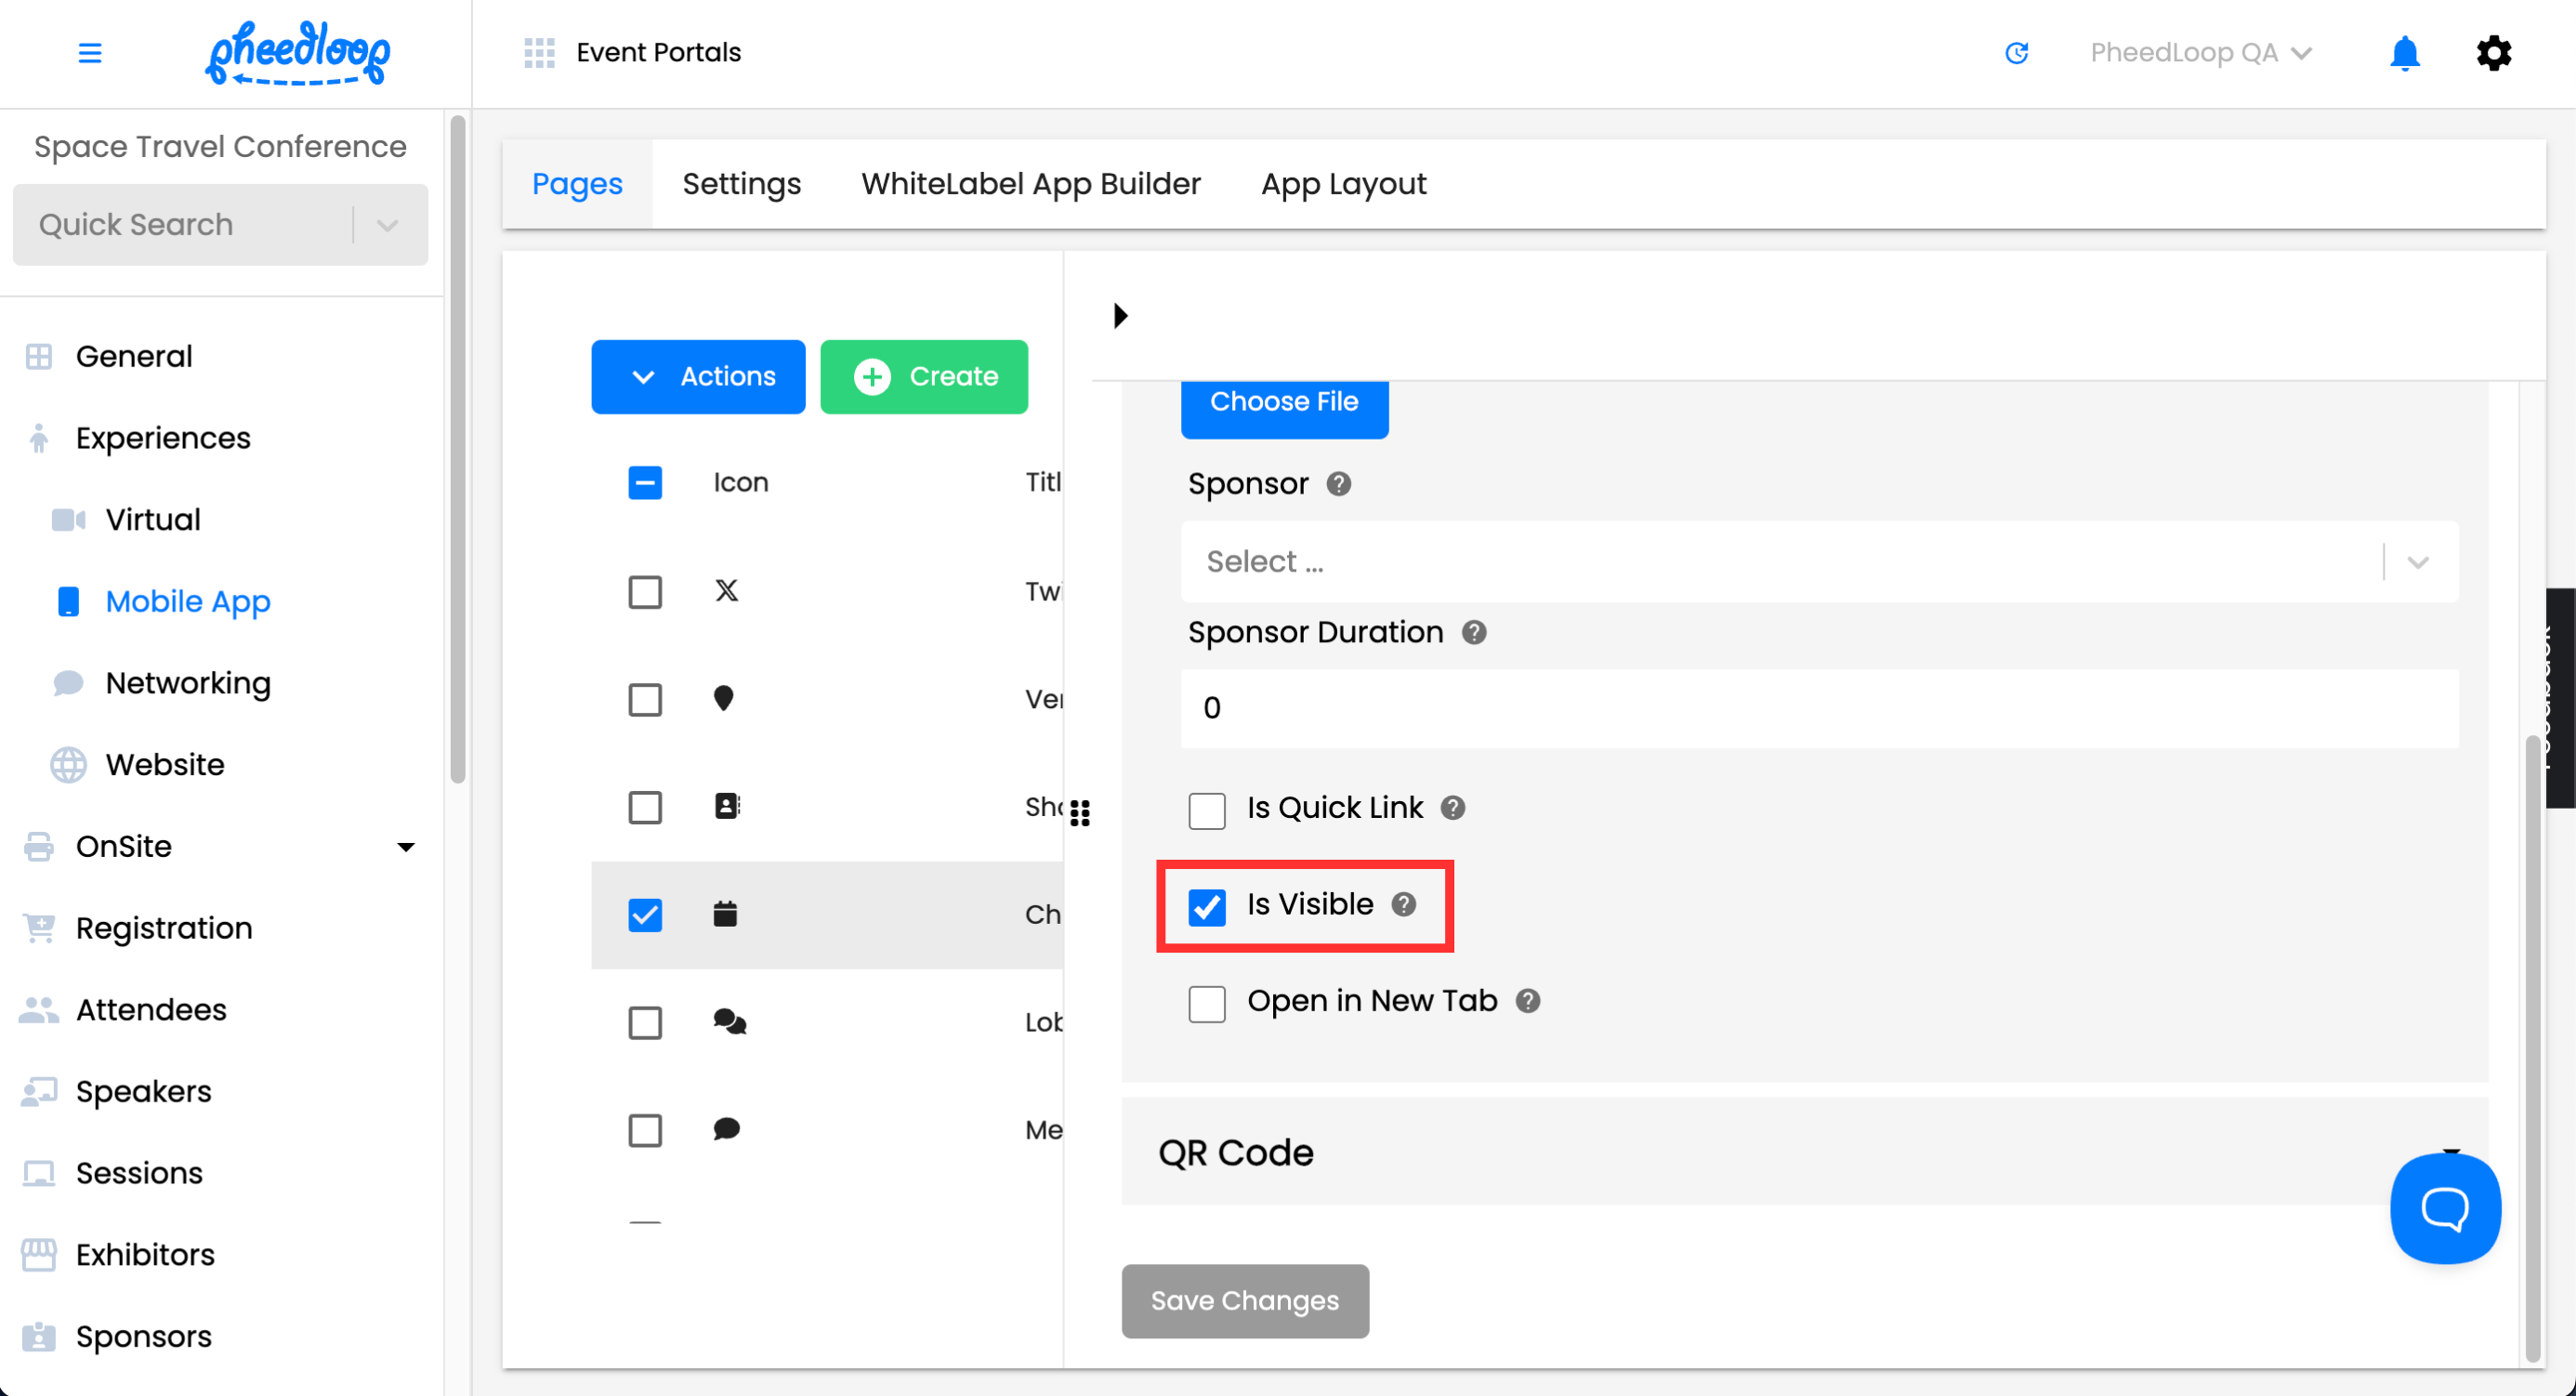The width and height of the screenshot is (2576, 1396).
Task: Click the Save Changes button
Action: click(1245, 1301)
